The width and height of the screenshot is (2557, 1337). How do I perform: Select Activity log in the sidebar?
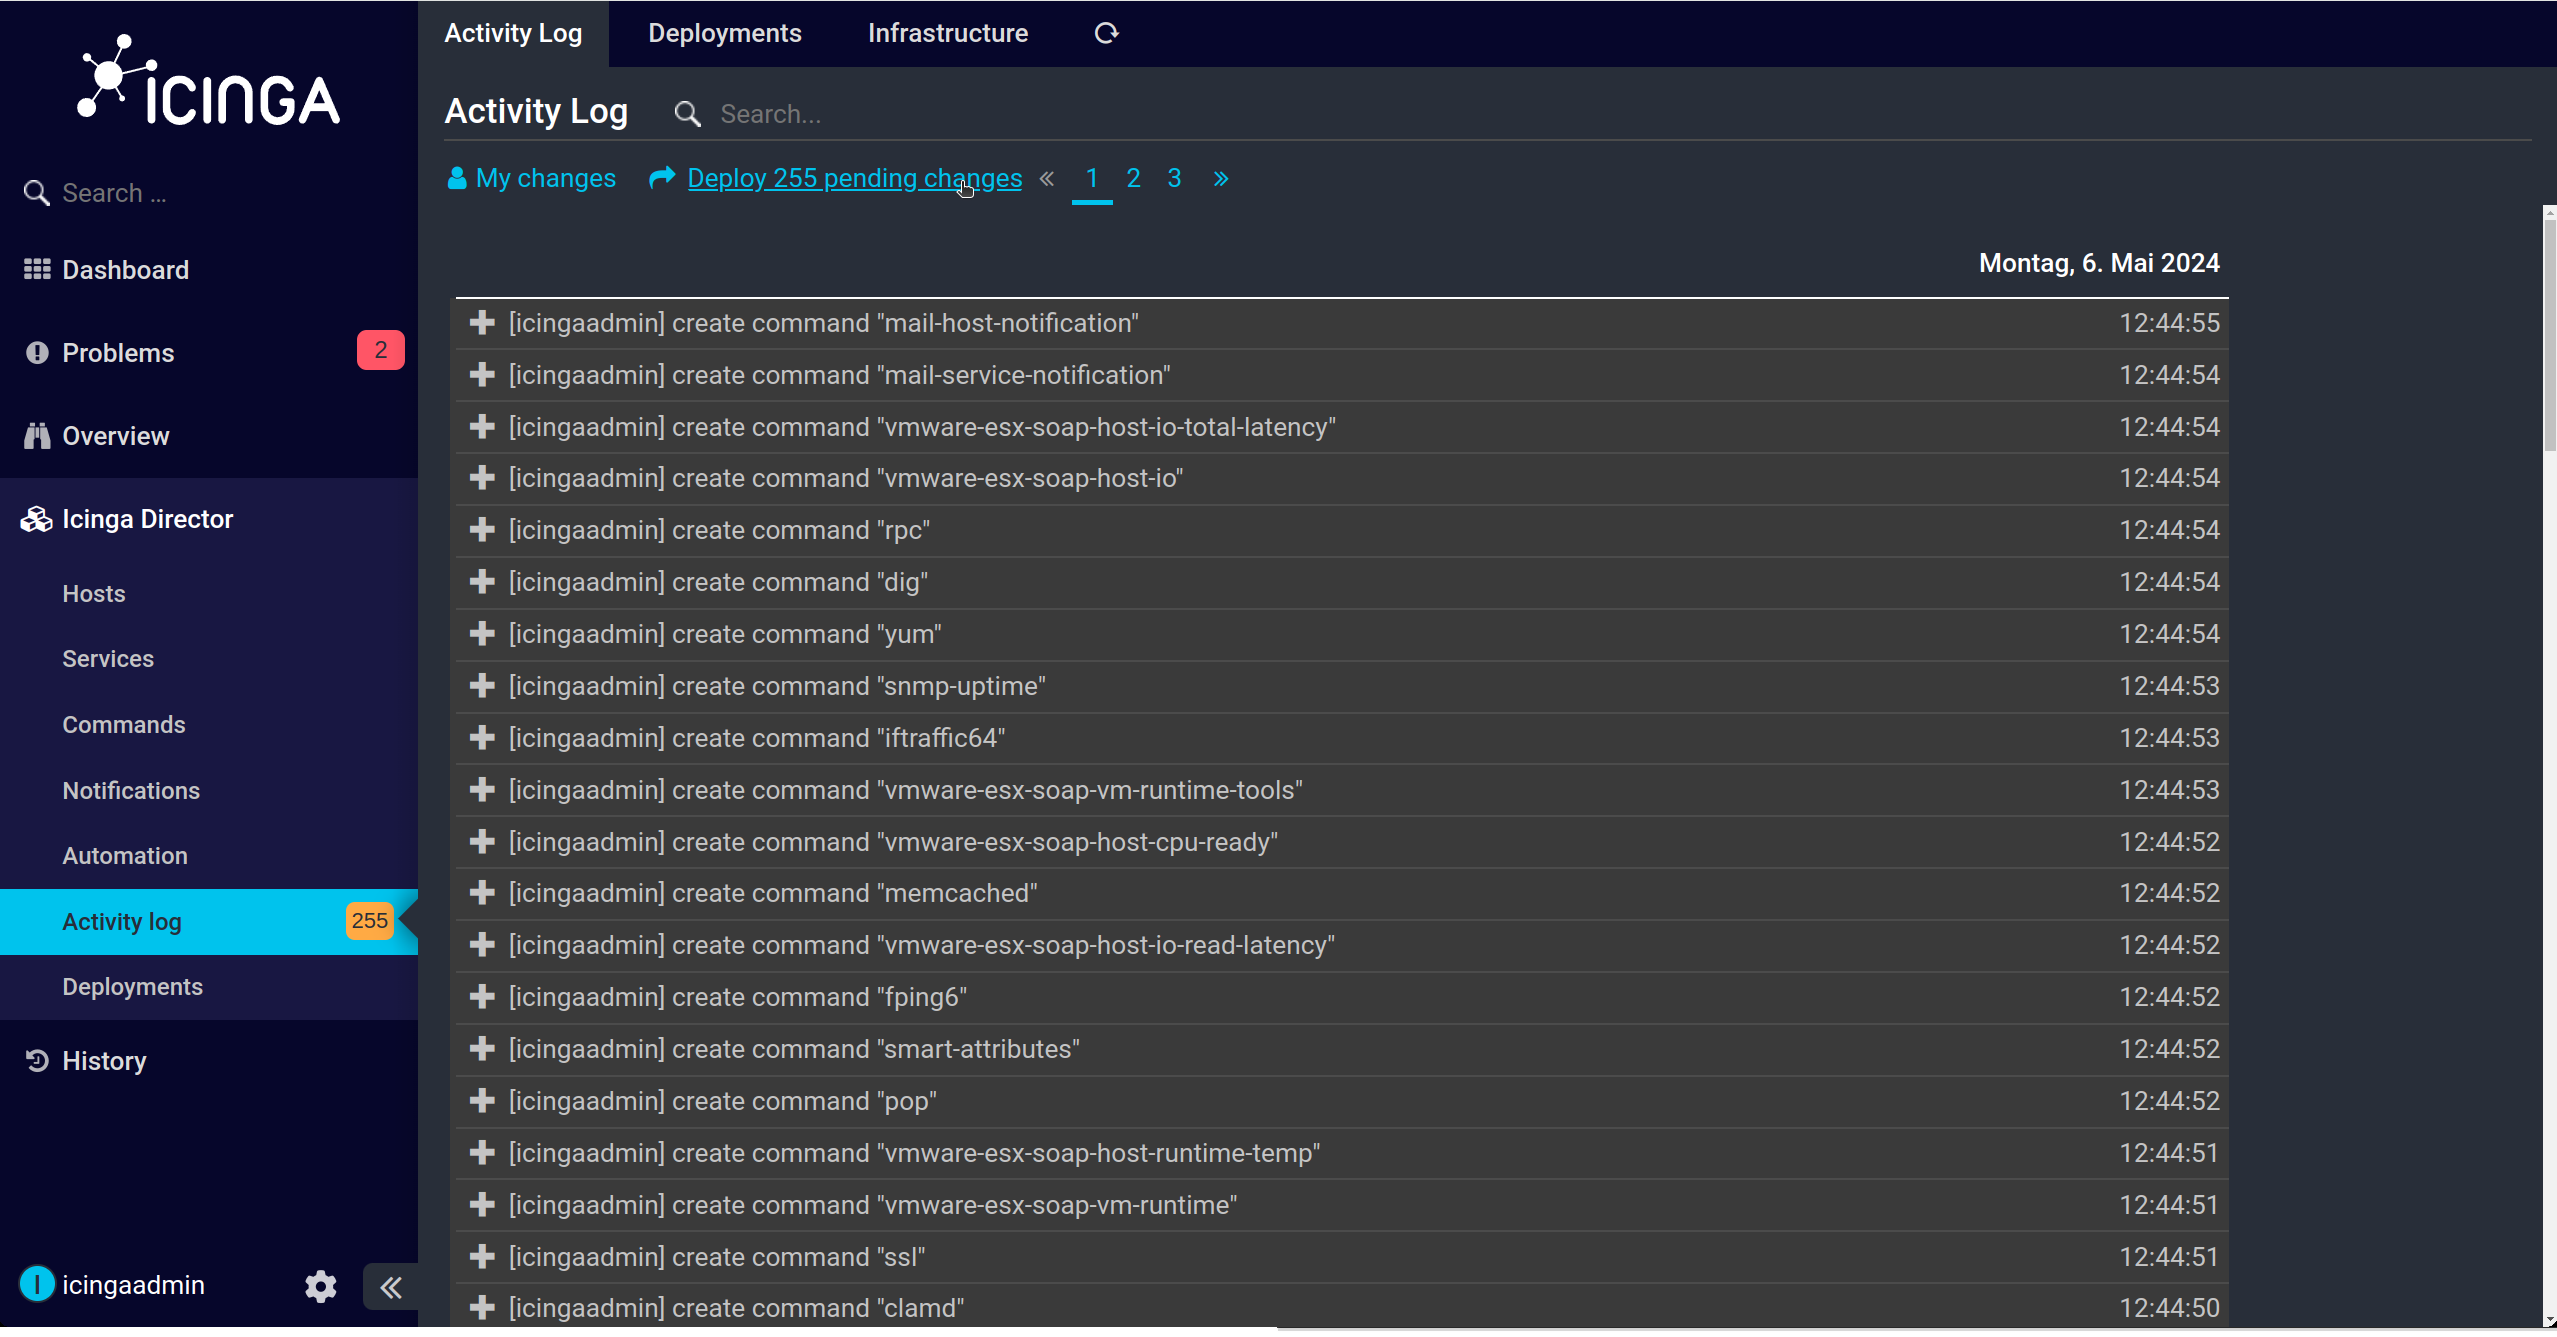(x=209, y=921)
